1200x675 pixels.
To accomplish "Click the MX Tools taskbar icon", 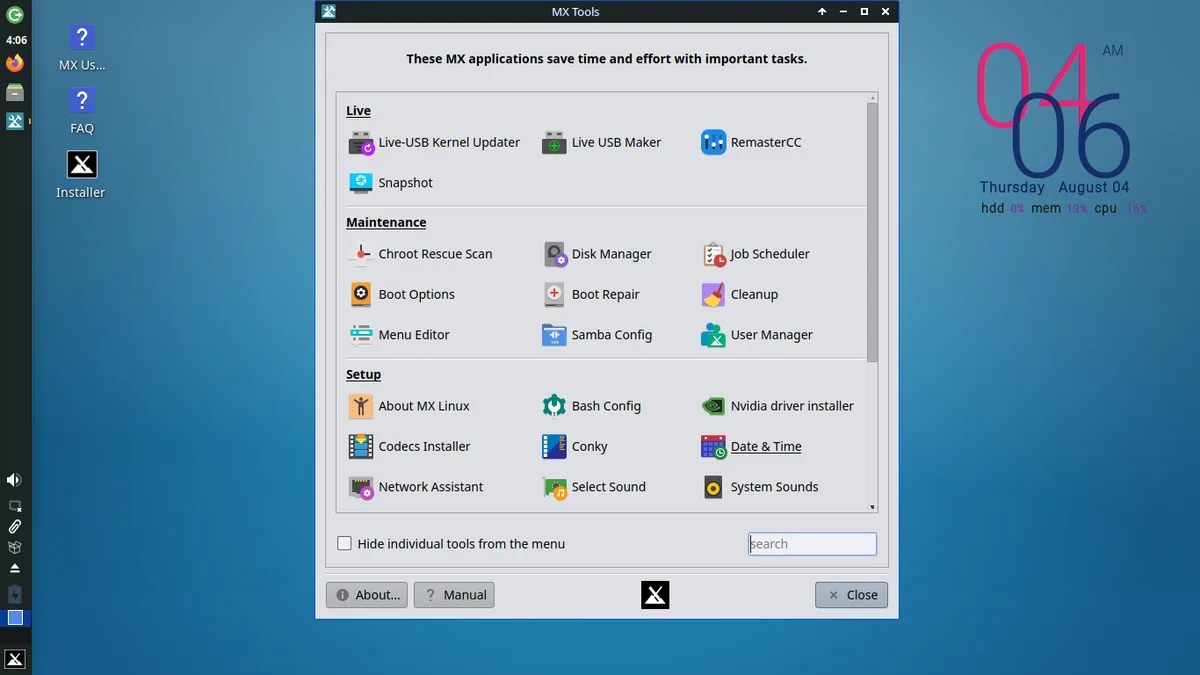I will (15, 121).
